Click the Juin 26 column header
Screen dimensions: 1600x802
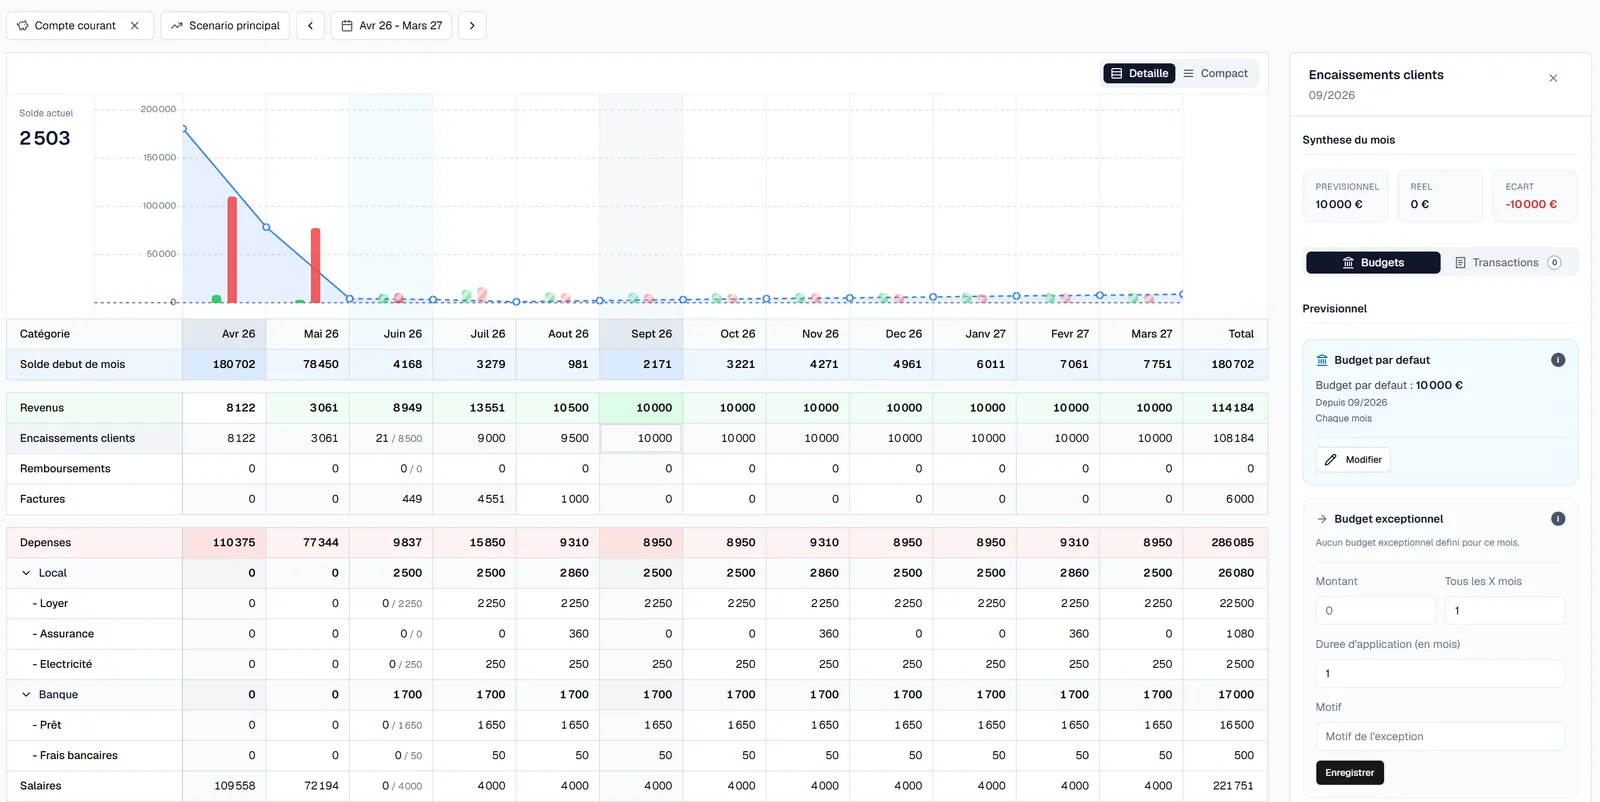click(391, 334)
